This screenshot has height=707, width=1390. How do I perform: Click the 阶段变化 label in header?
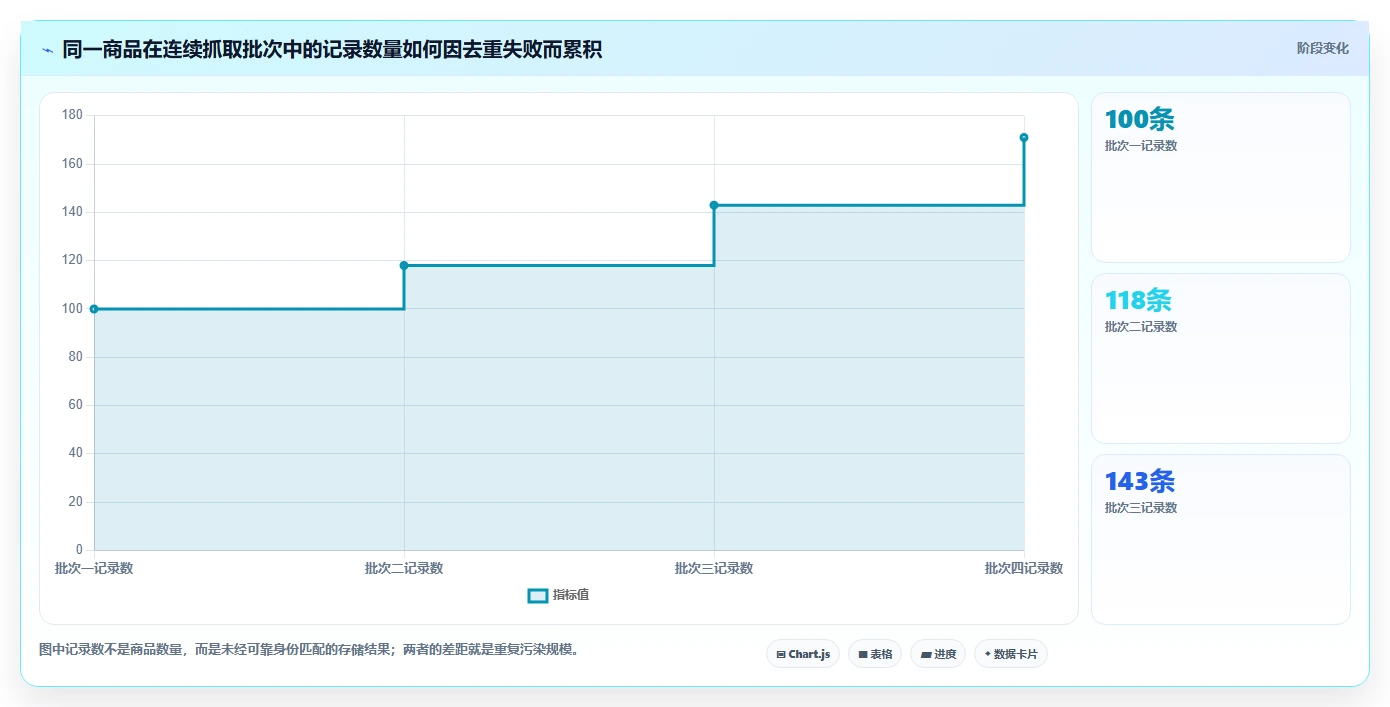pos(1322,48)
